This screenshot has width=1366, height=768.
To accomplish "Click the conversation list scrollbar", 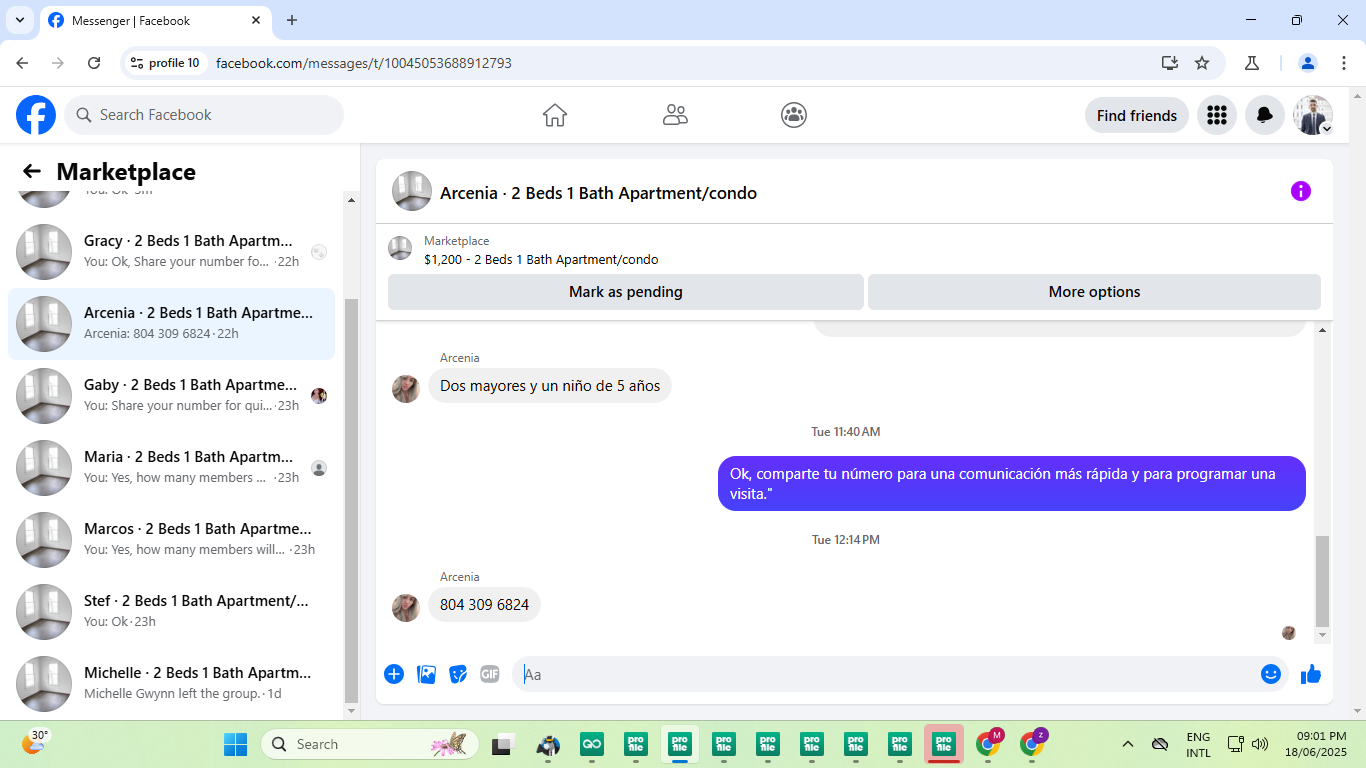I will click(x=351, y=500).
